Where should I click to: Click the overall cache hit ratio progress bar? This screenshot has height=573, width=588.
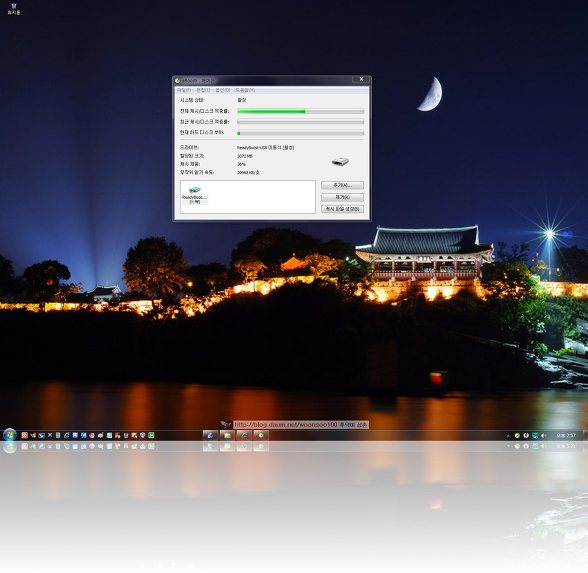tap(300, 111)
